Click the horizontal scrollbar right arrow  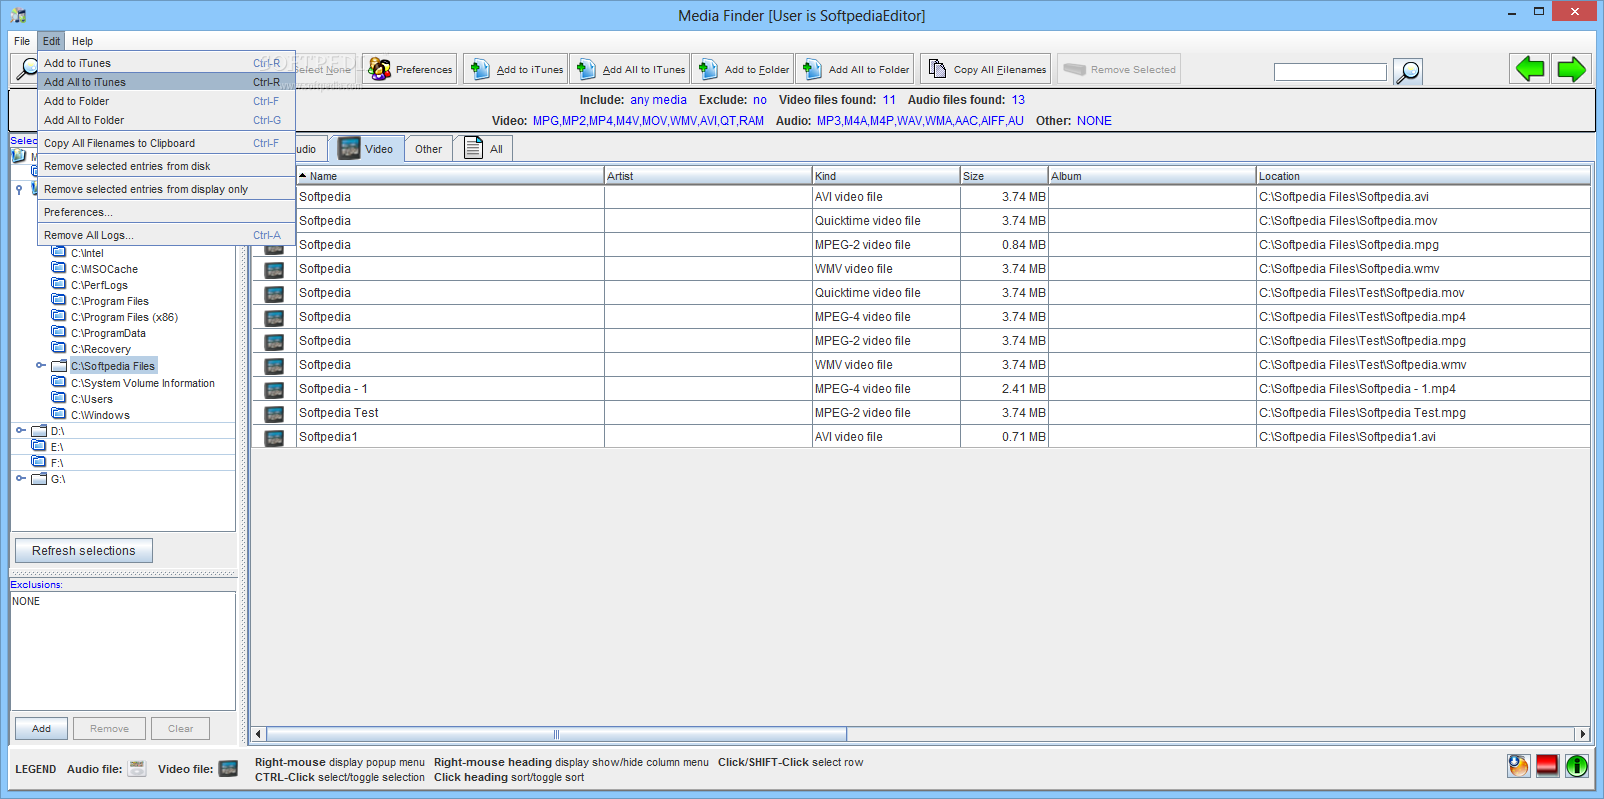(1582, 734)
